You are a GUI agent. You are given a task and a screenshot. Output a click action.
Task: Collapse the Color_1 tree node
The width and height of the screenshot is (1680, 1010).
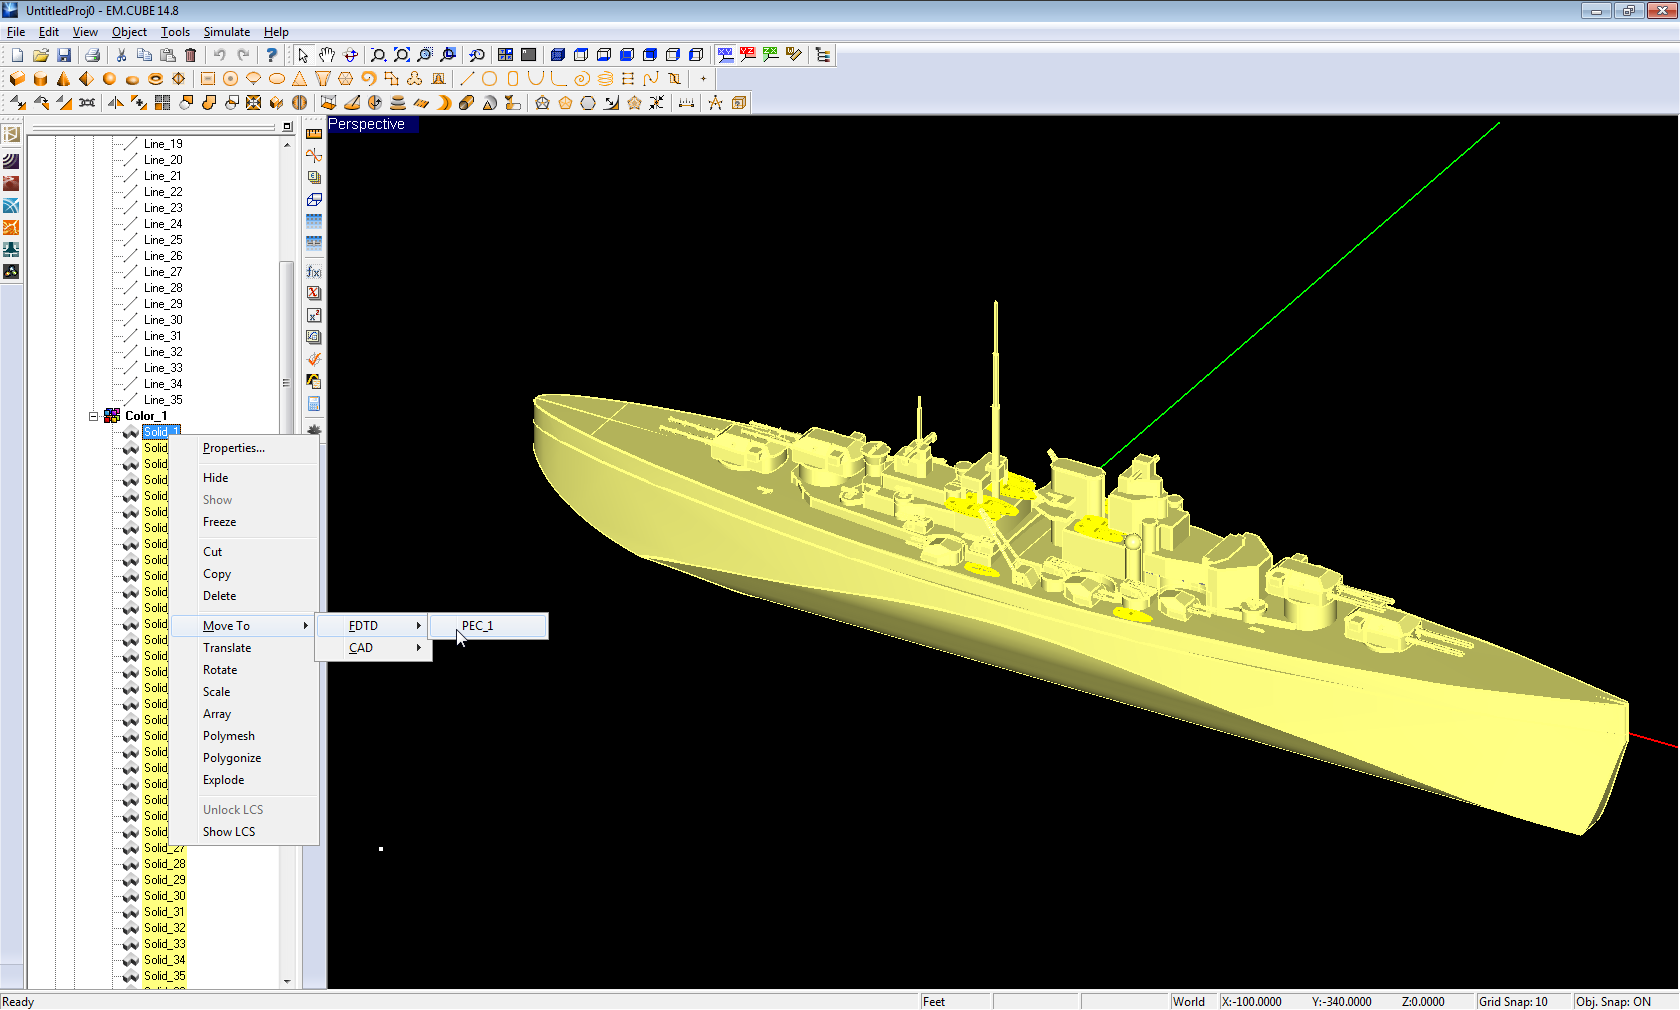pyautogui.click(x=94, y=416)
